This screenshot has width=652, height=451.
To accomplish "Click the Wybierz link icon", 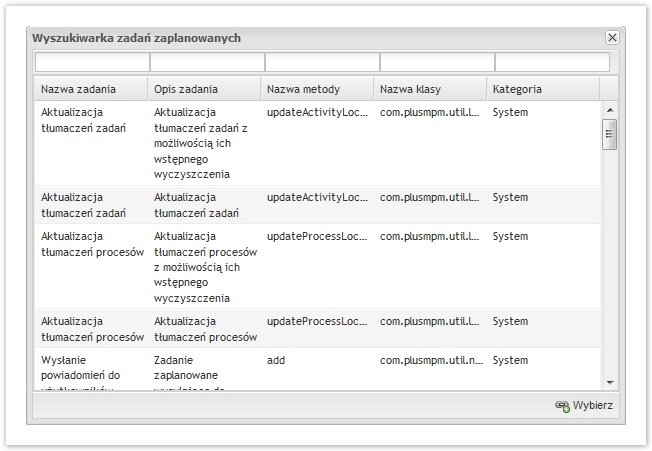I will tap(562, 405).
